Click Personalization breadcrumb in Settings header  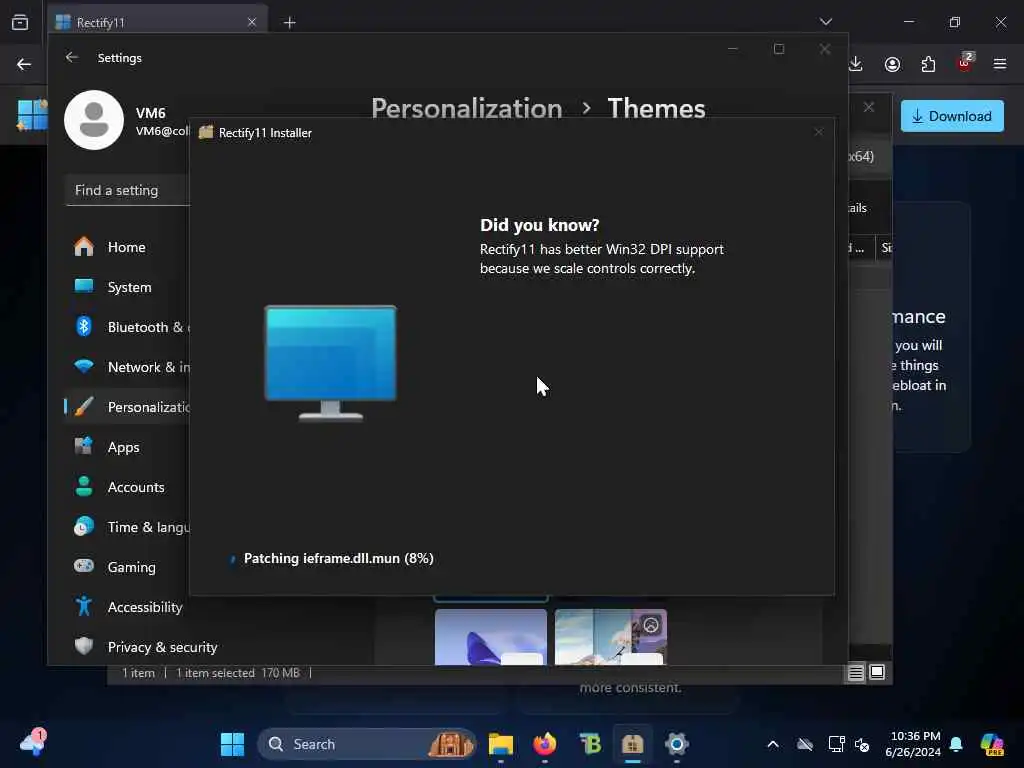pos(466,108)
